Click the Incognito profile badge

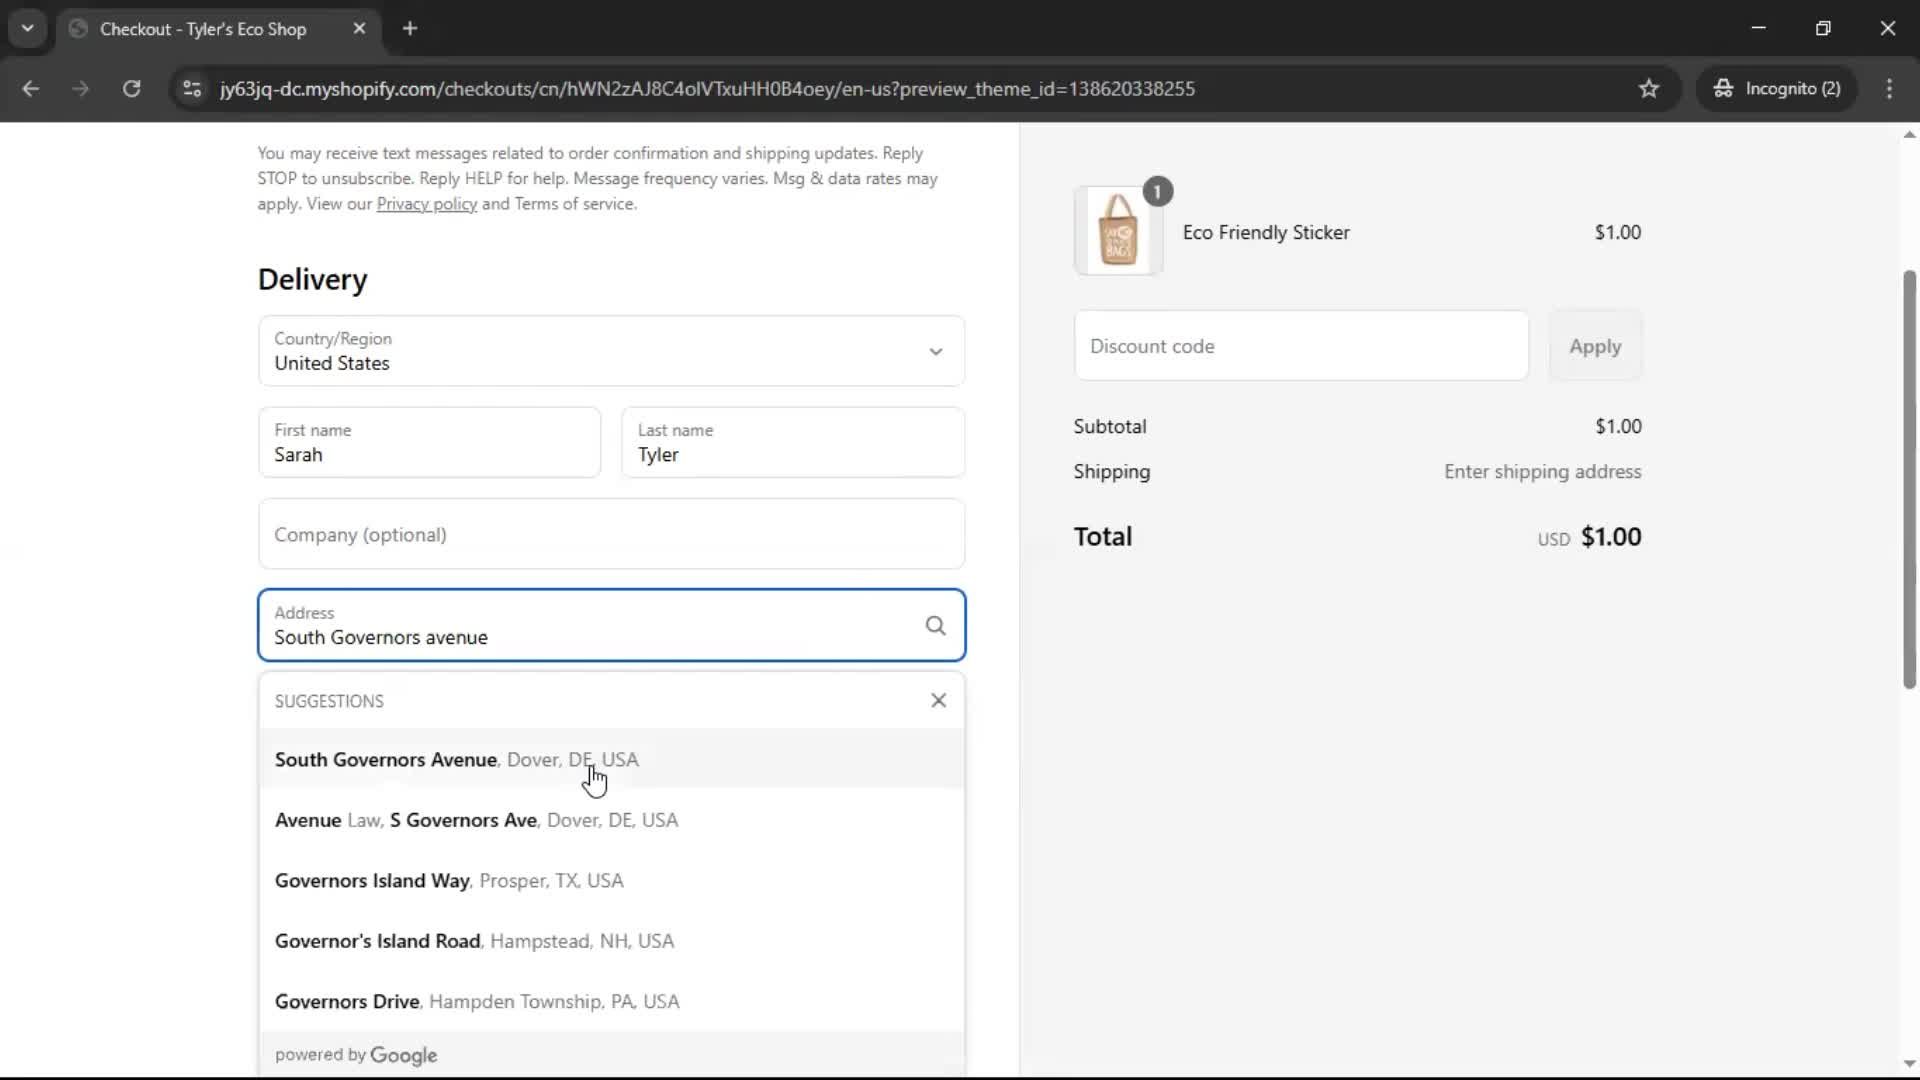pyautogui.click(x=1778, y=88)
